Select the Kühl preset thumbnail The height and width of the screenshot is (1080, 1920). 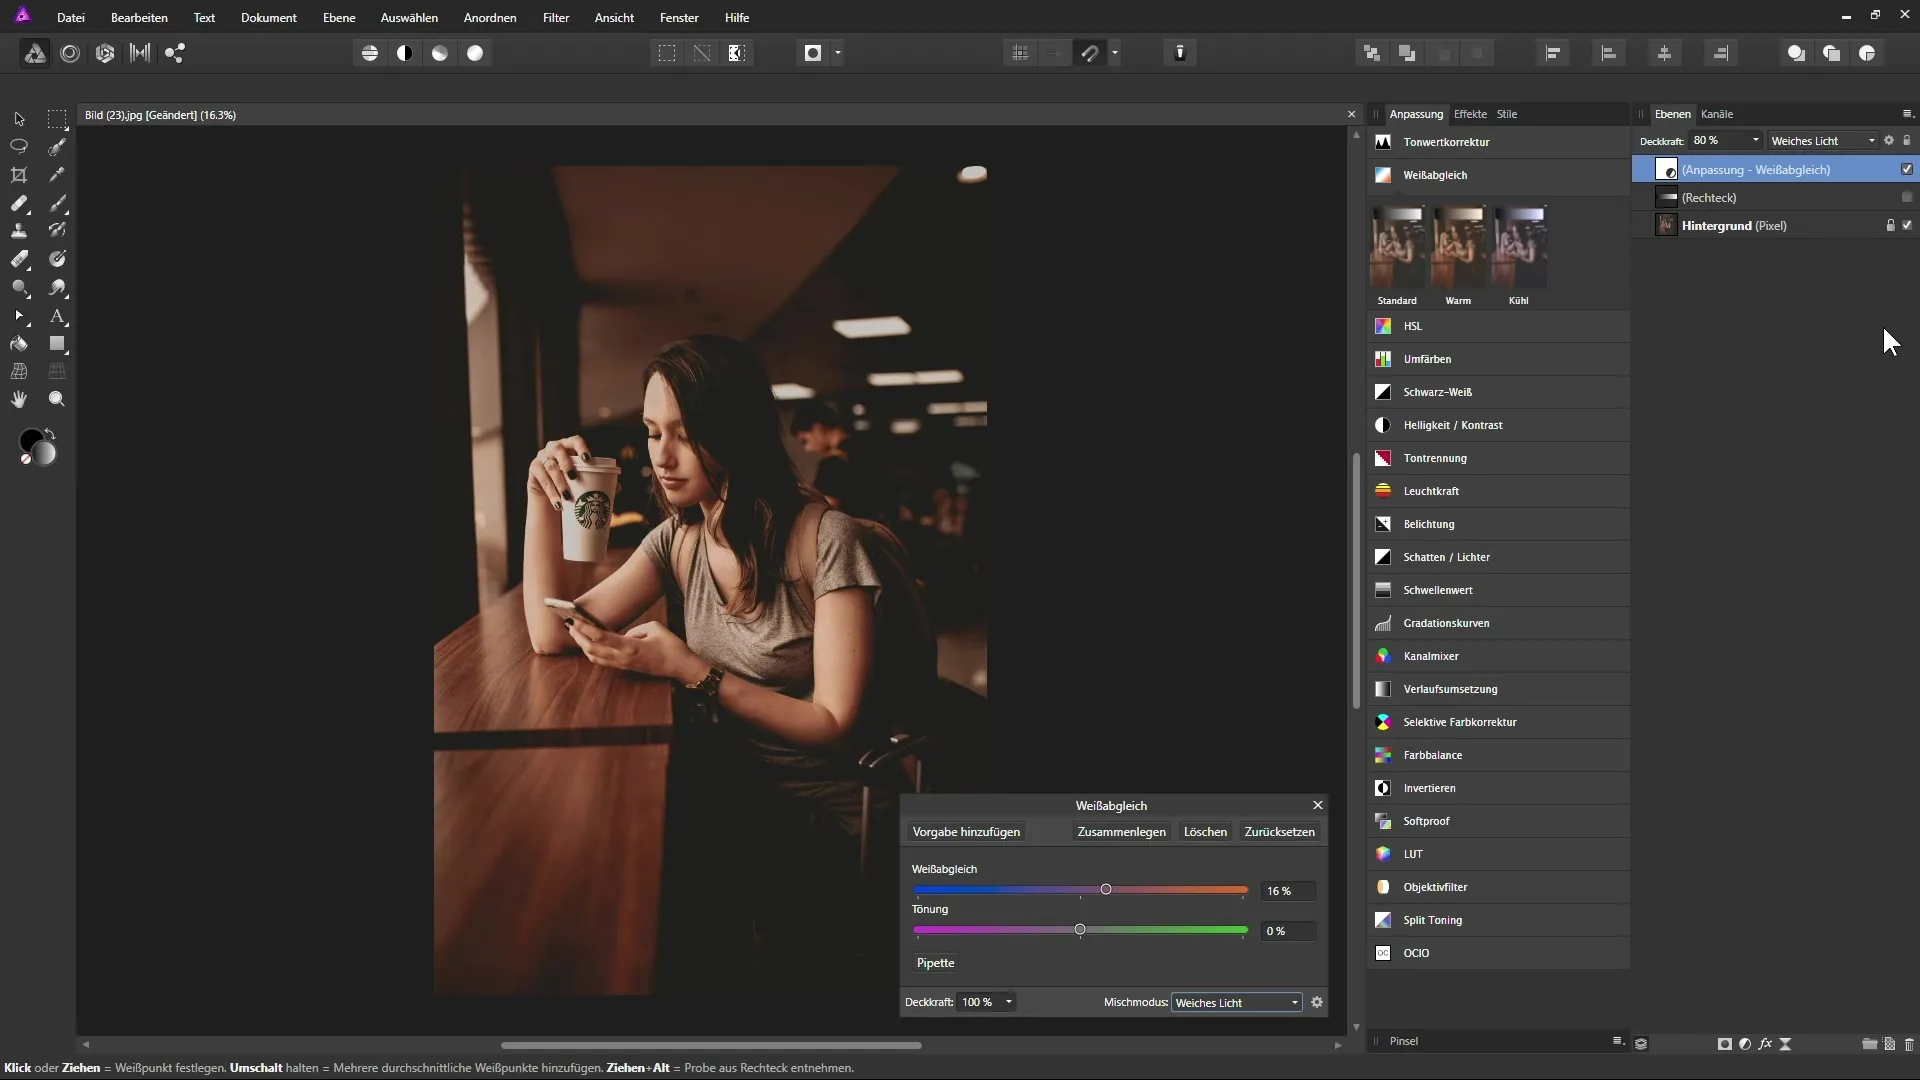click(x=1518, y=248)
